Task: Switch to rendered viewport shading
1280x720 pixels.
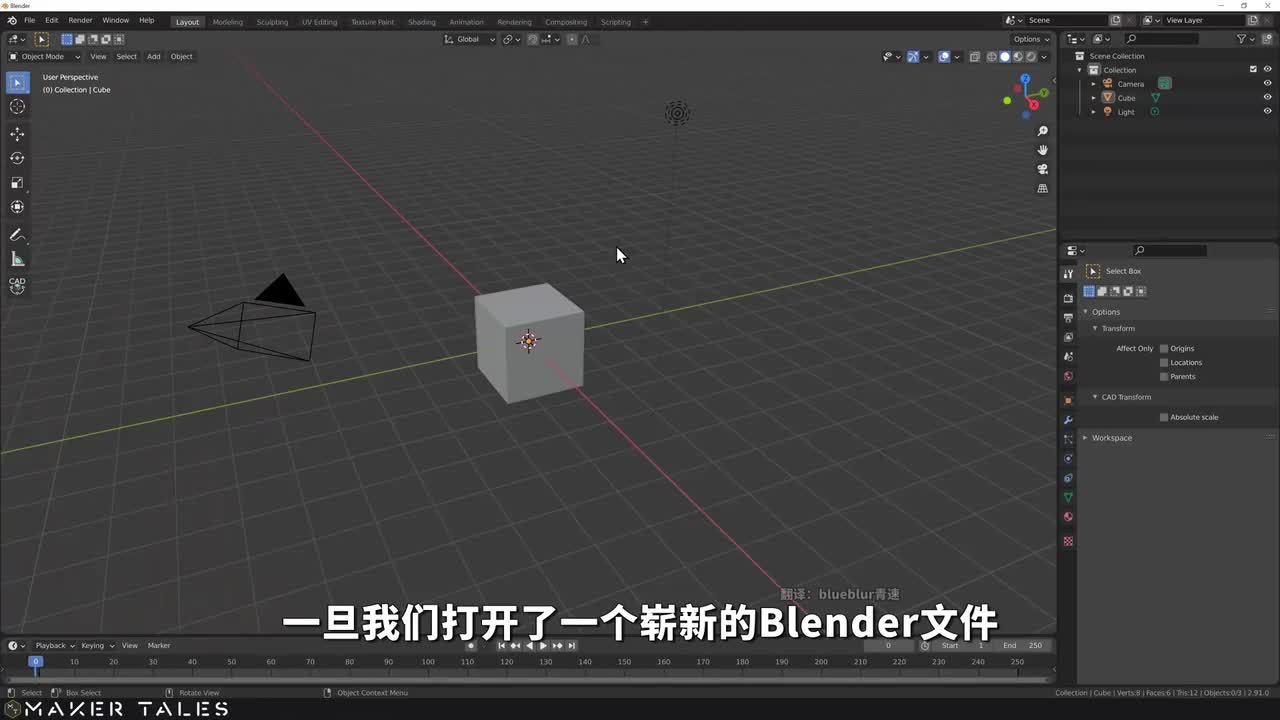Action: click(1030, 57)
